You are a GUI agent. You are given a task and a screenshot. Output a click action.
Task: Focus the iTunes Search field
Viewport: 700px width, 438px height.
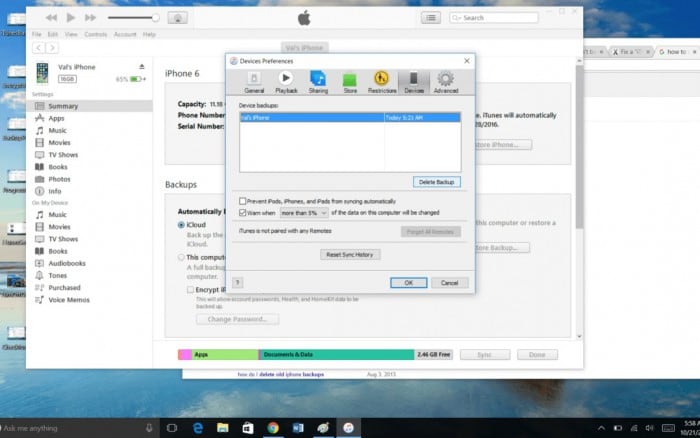(x=494, y=17)
